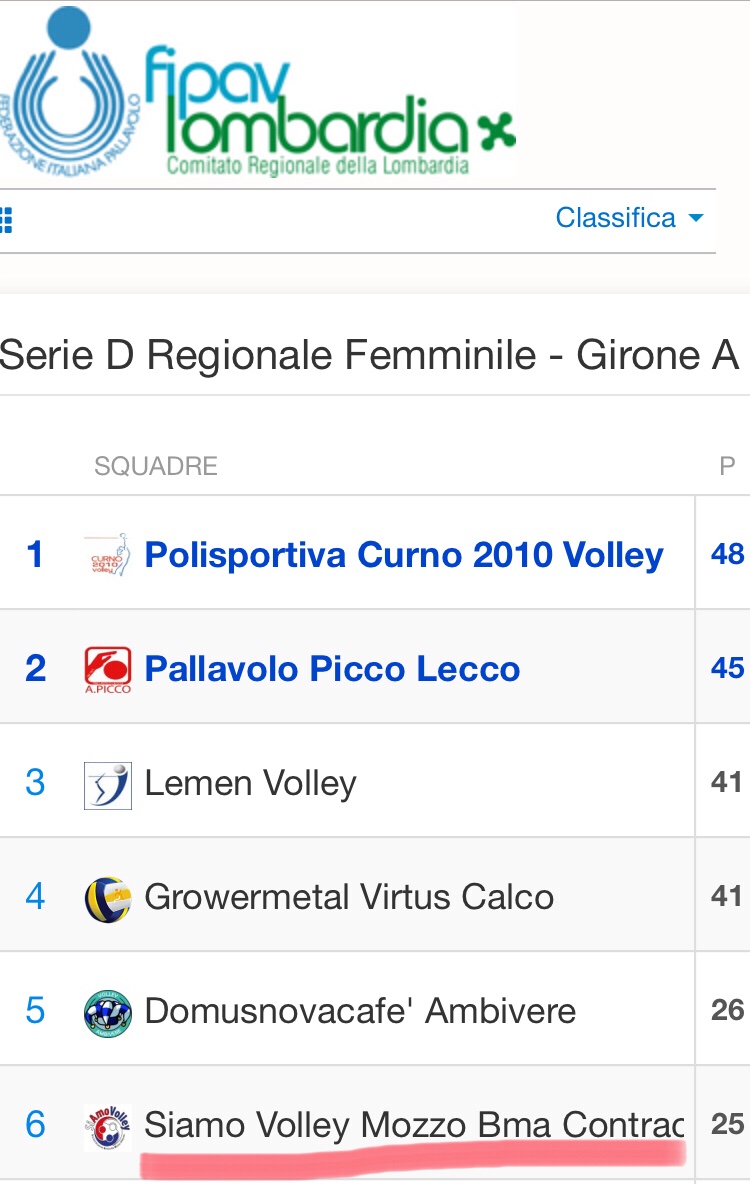Screen dimensions: 750x1184
Task: Select Growermetal Virtus Calco team name
Action: pos(349,897)
